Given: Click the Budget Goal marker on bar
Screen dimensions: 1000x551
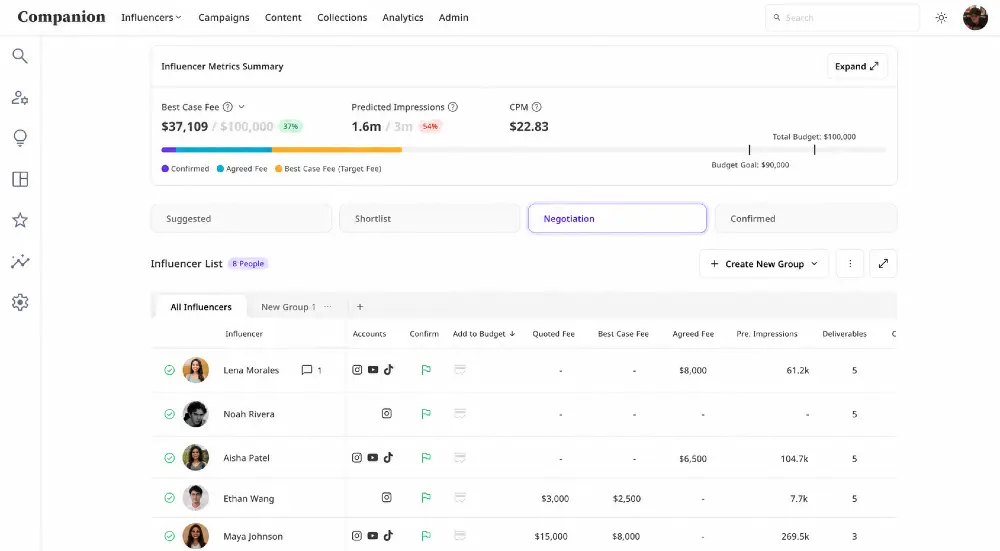Looking at the screenshot, I should pyautogui.click(x=749, y=149).
